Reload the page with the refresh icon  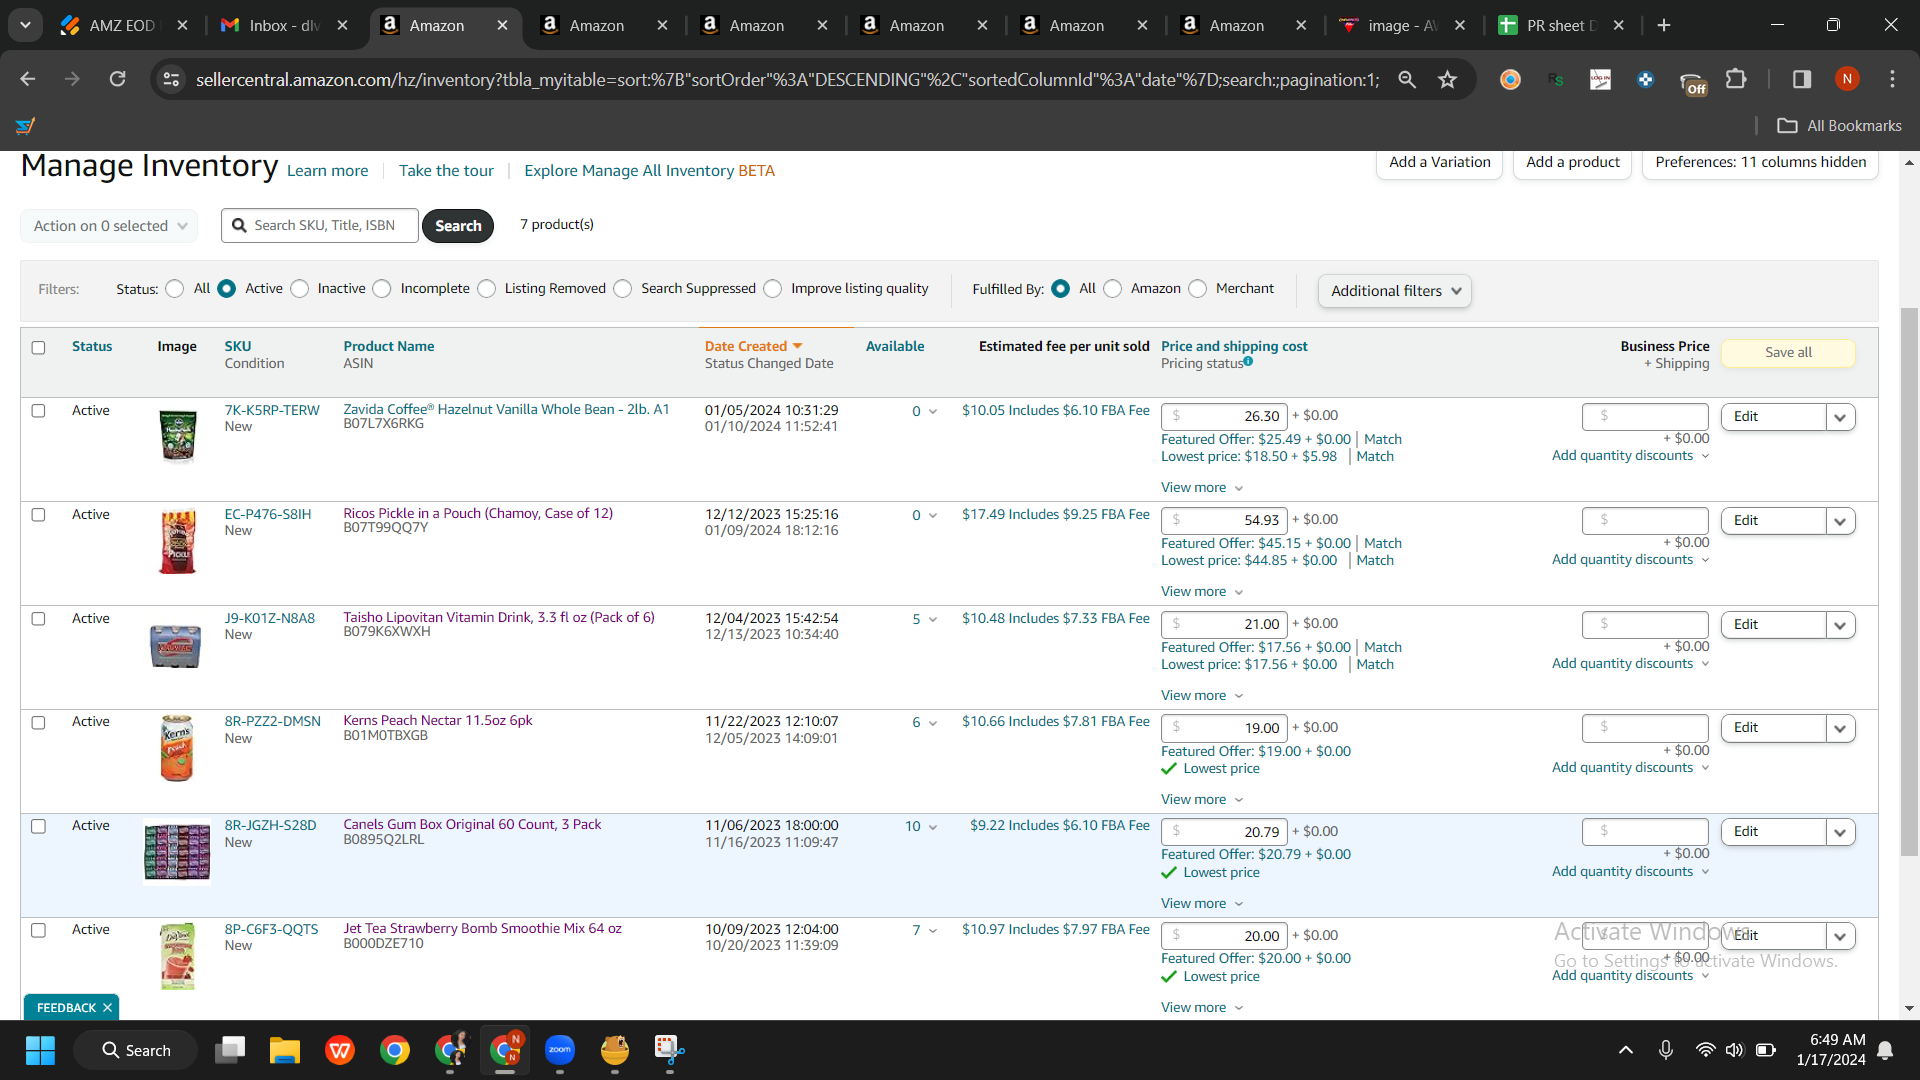(118, 79)
